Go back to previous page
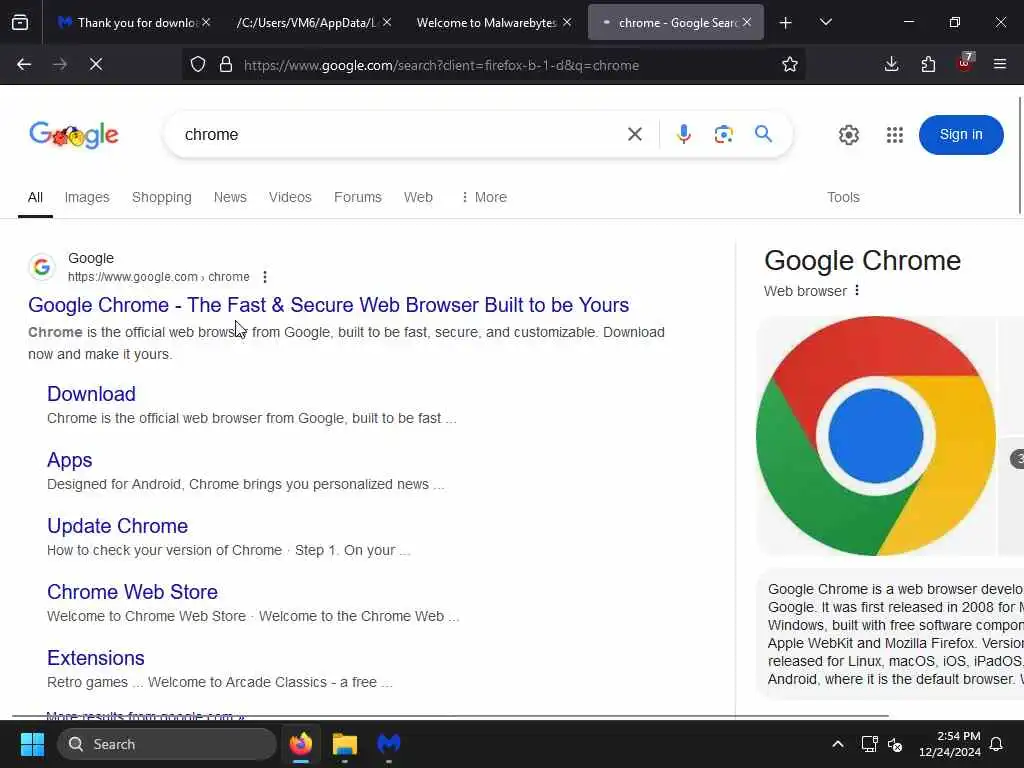This screenshot has width=1024, height=768. [24, 64]
